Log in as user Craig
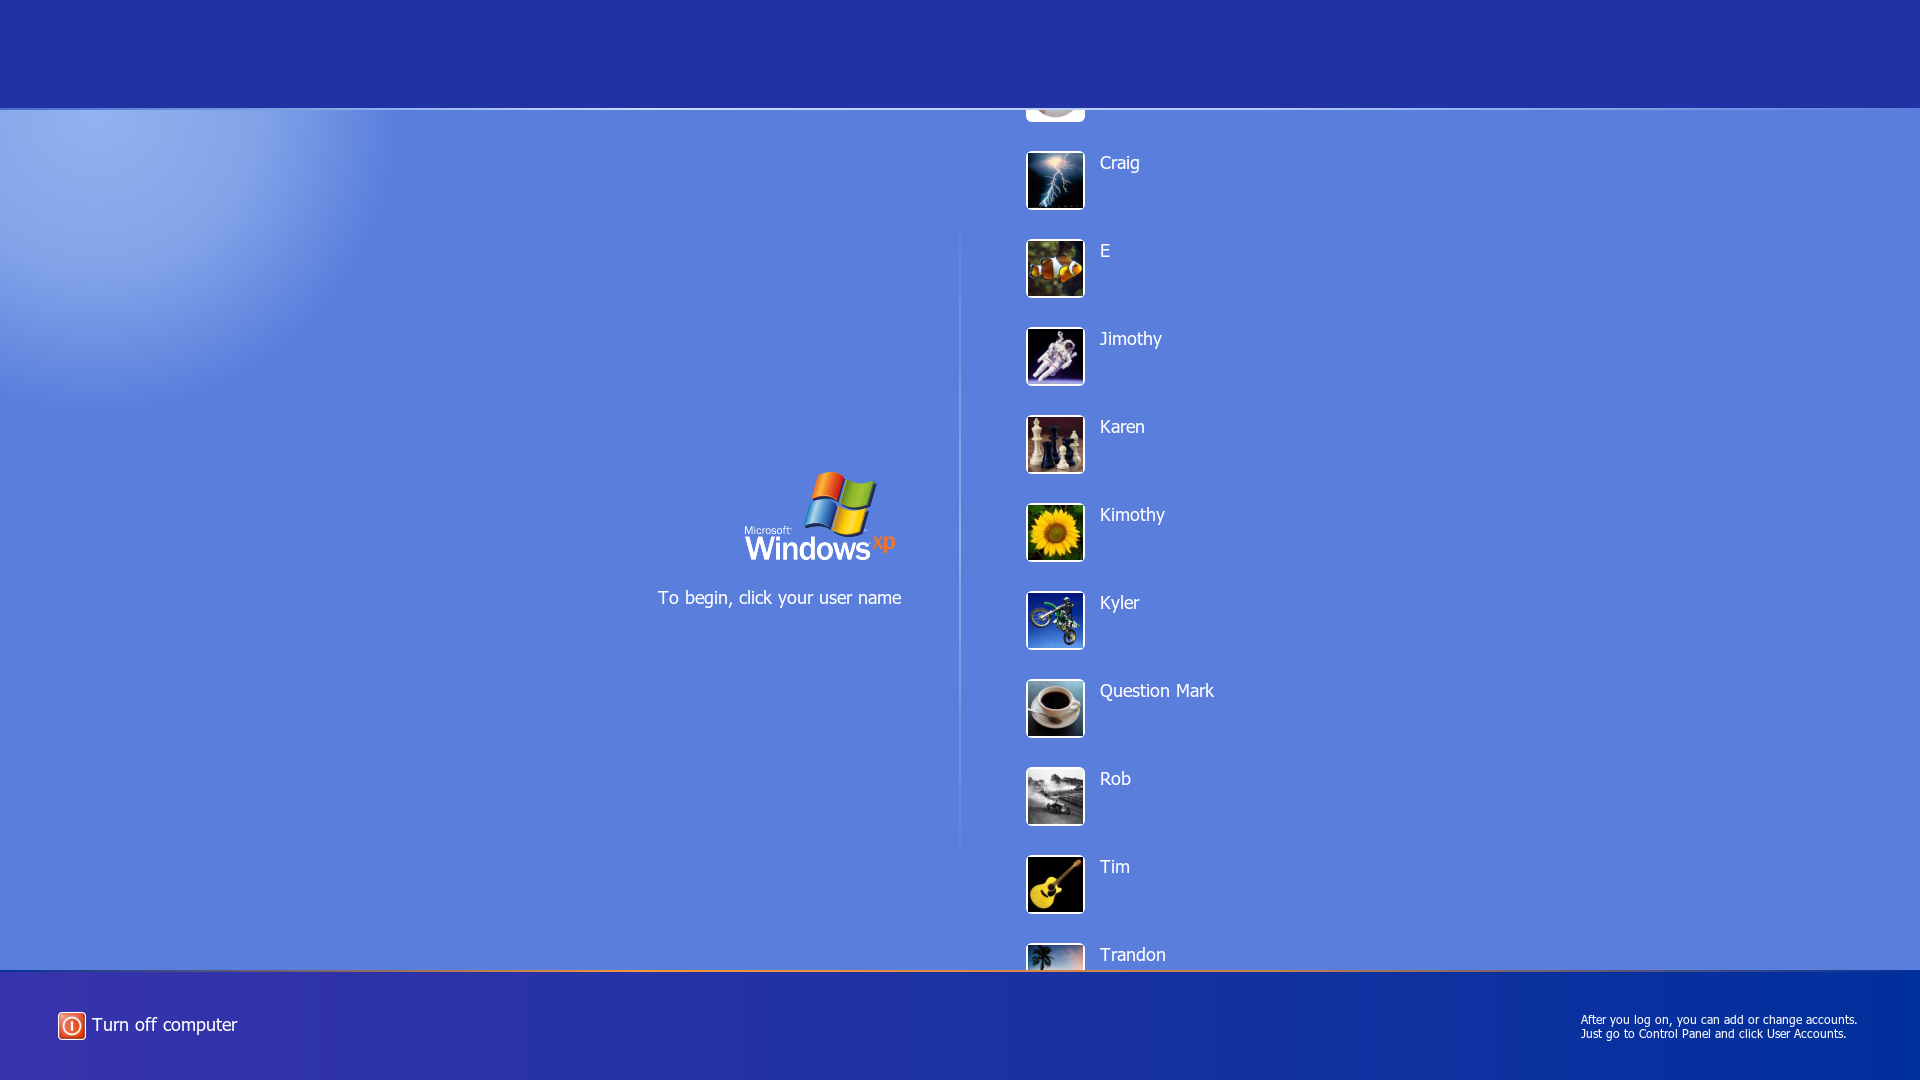Image resolution: width=1920 pixels, height=1080 pixels. coord(1119,163)
